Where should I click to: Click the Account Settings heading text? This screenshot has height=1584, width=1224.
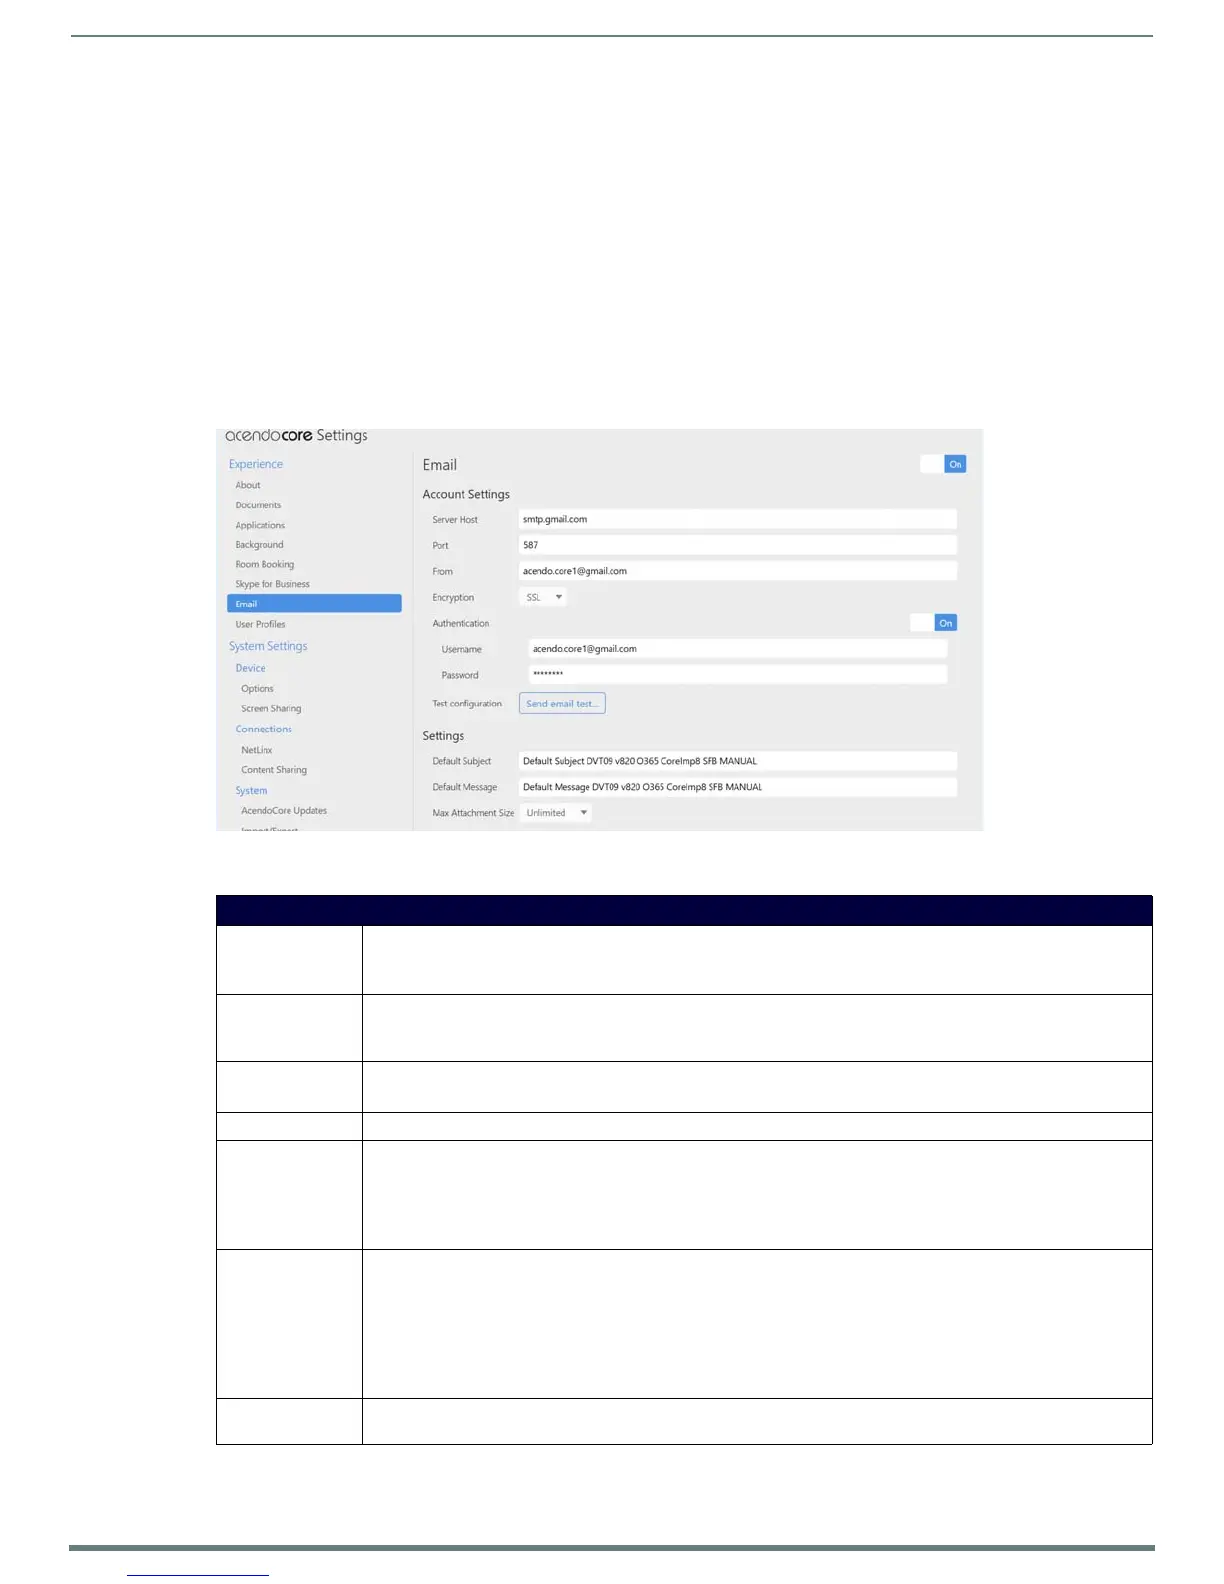tap(466, 494)
